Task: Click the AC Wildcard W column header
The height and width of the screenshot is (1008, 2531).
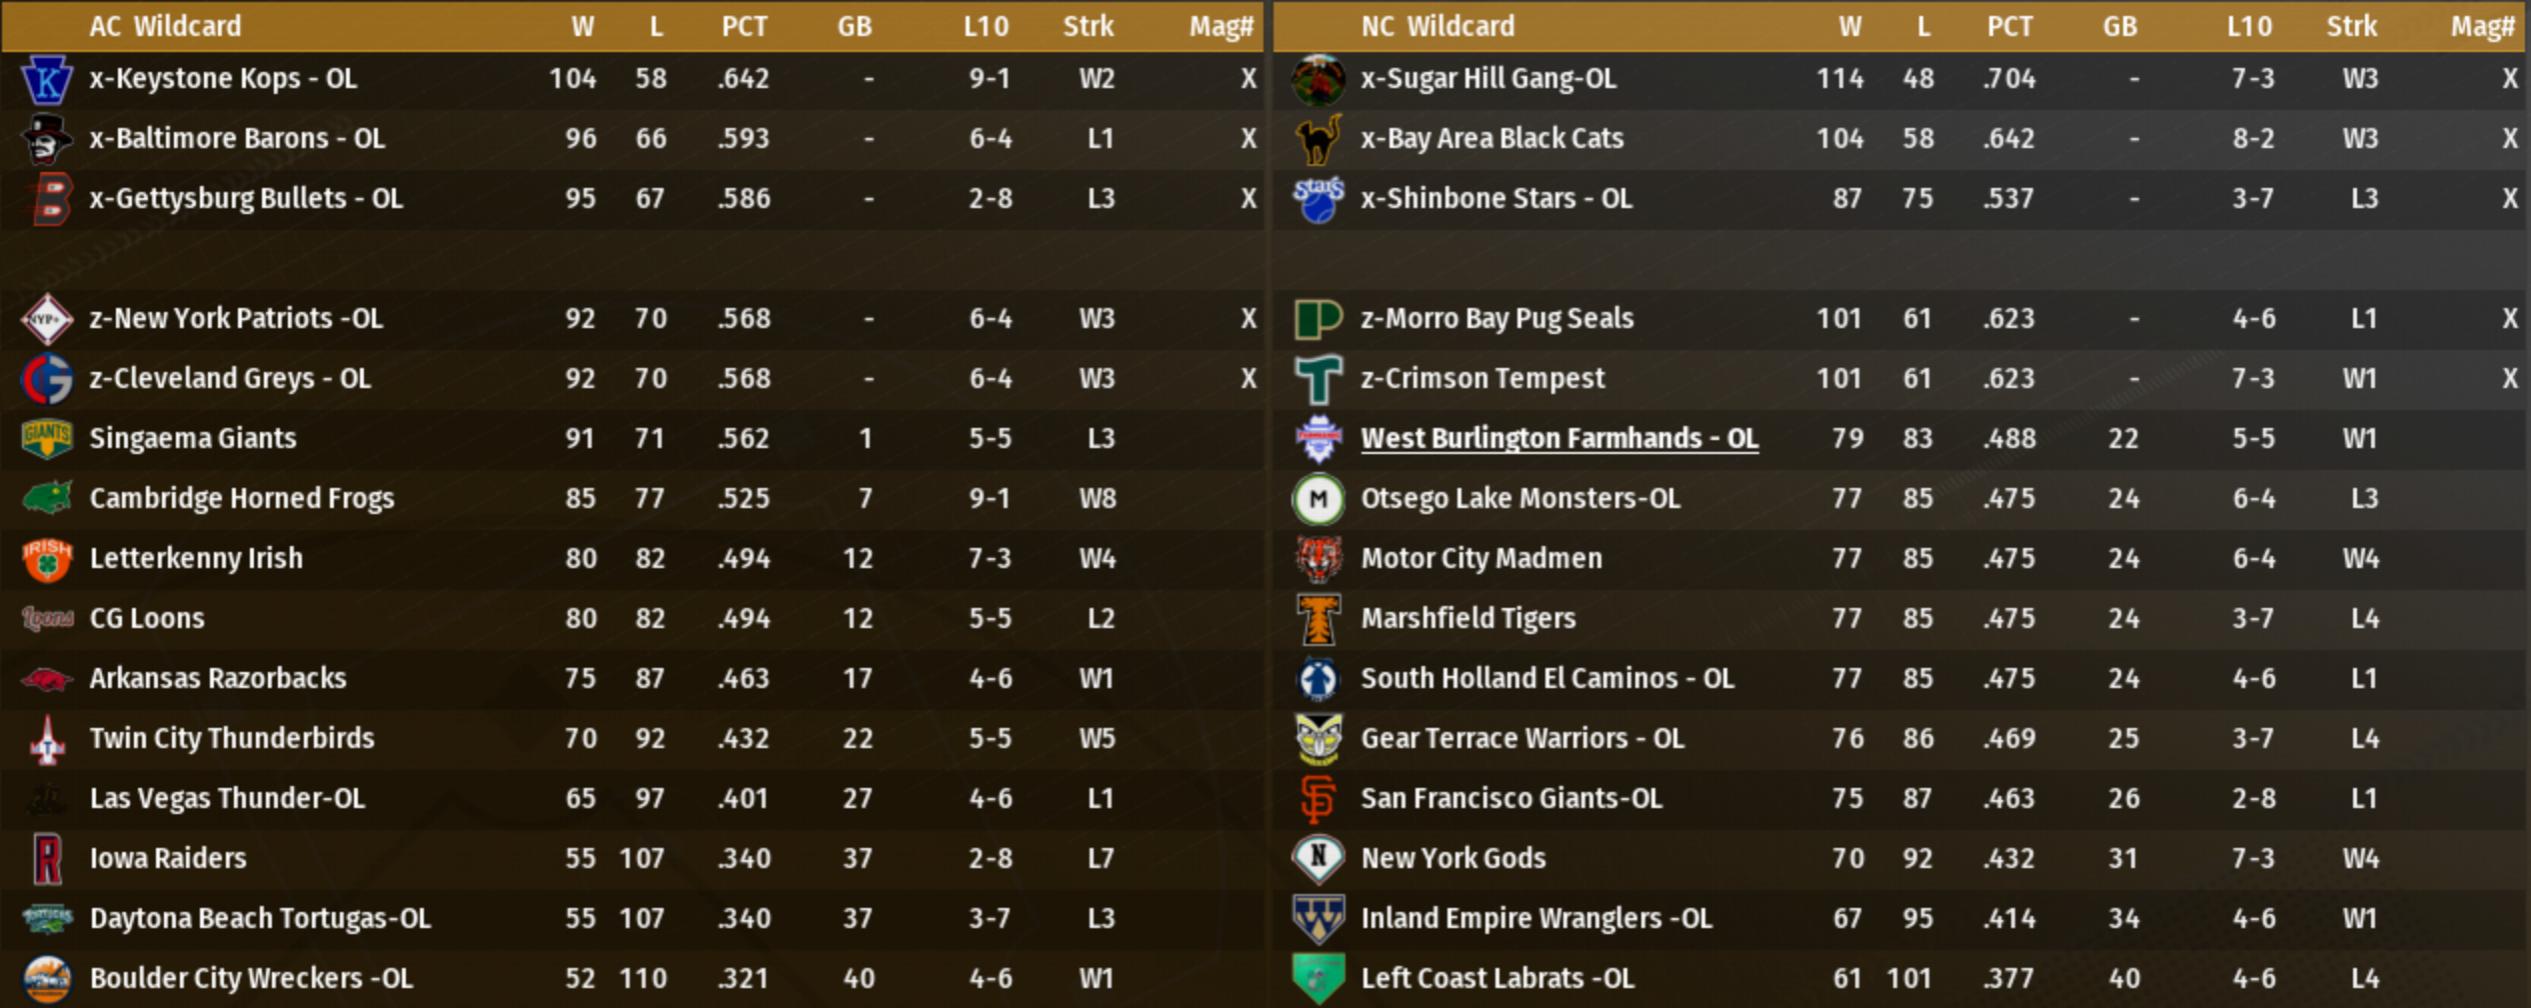Action: [x=582, y=26]
